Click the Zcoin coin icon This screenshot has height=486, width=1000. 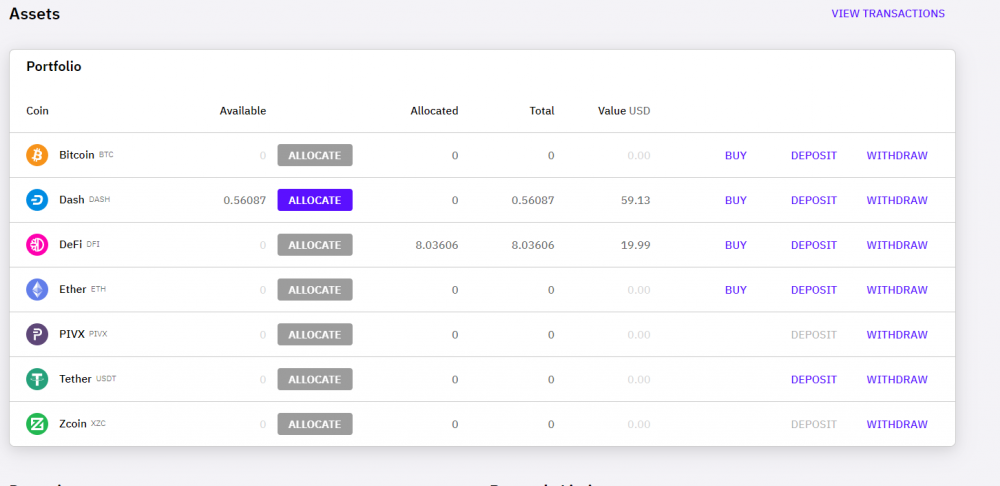pos(37,424)
